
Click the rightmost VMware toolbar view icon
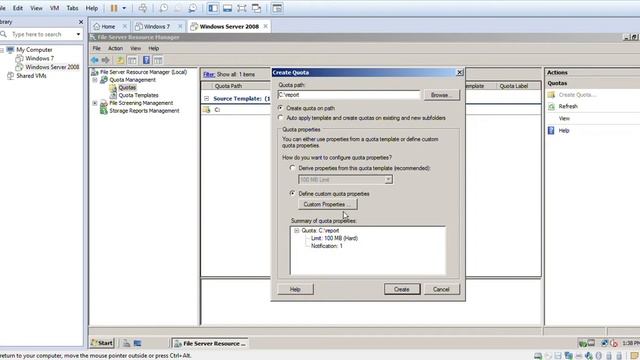click(x=277, y=8)
